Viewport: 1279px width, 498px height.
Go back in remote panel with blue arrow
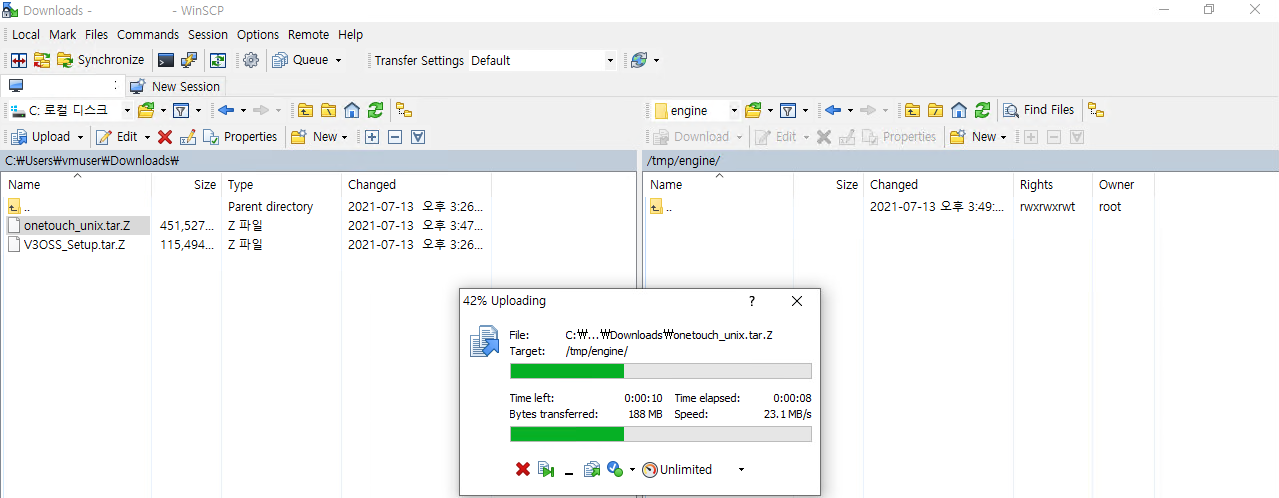point(832,110)
